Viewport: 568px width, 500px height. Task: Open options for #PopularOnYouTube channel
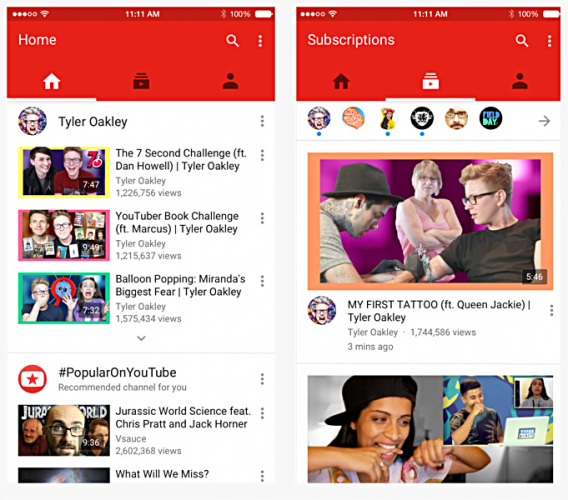tap(262, 379)
